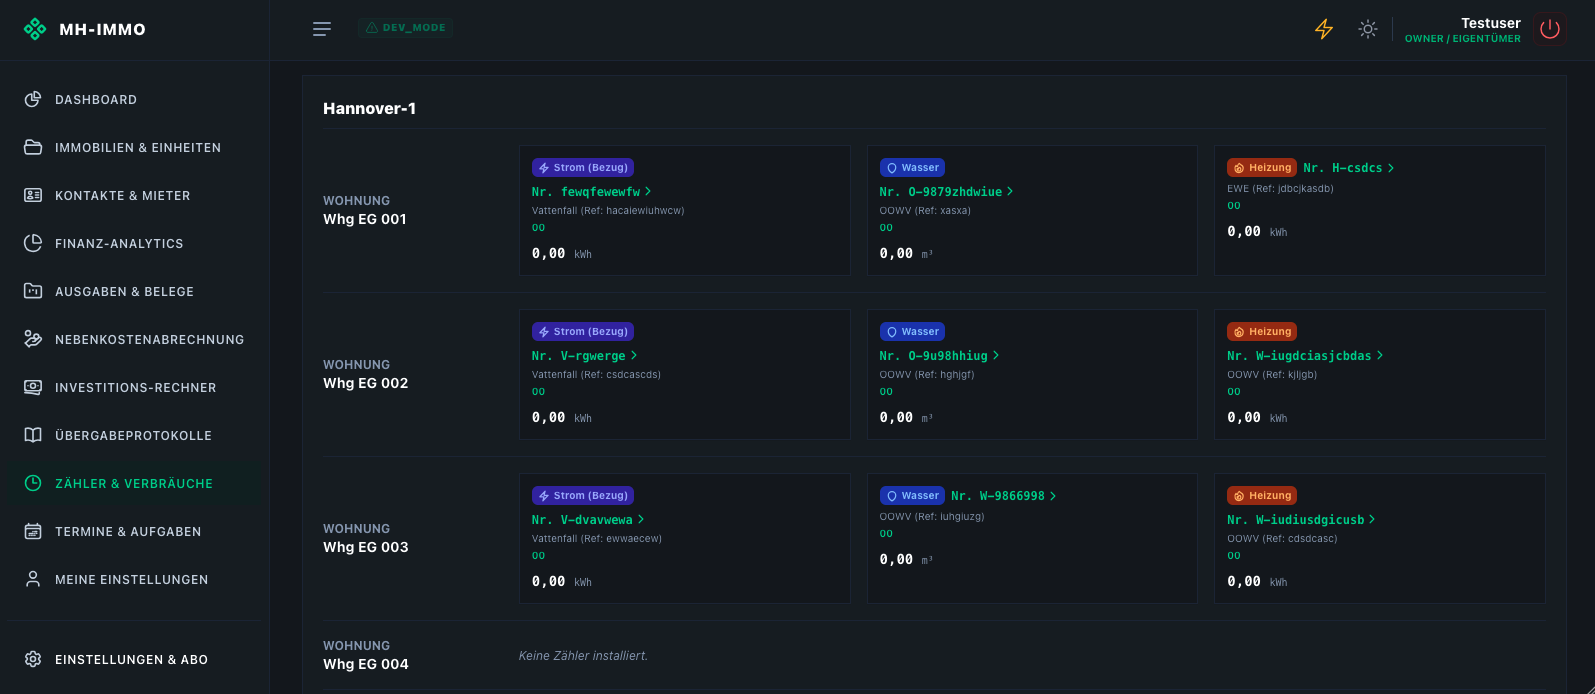The width and height of the screenshot is (1595, 694).
Task: Click the Investitions-Rechner banknote icon
Action: tap(33, 387)
